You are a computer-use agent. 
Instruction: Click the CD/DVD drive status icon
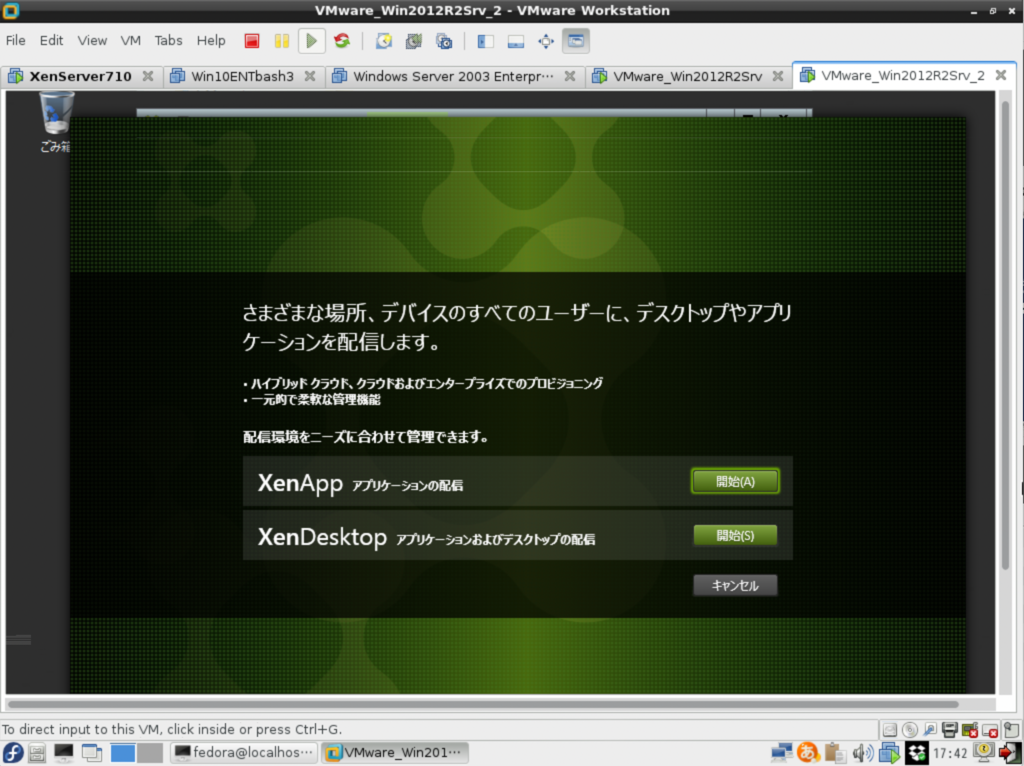click(x=910, y=729)
